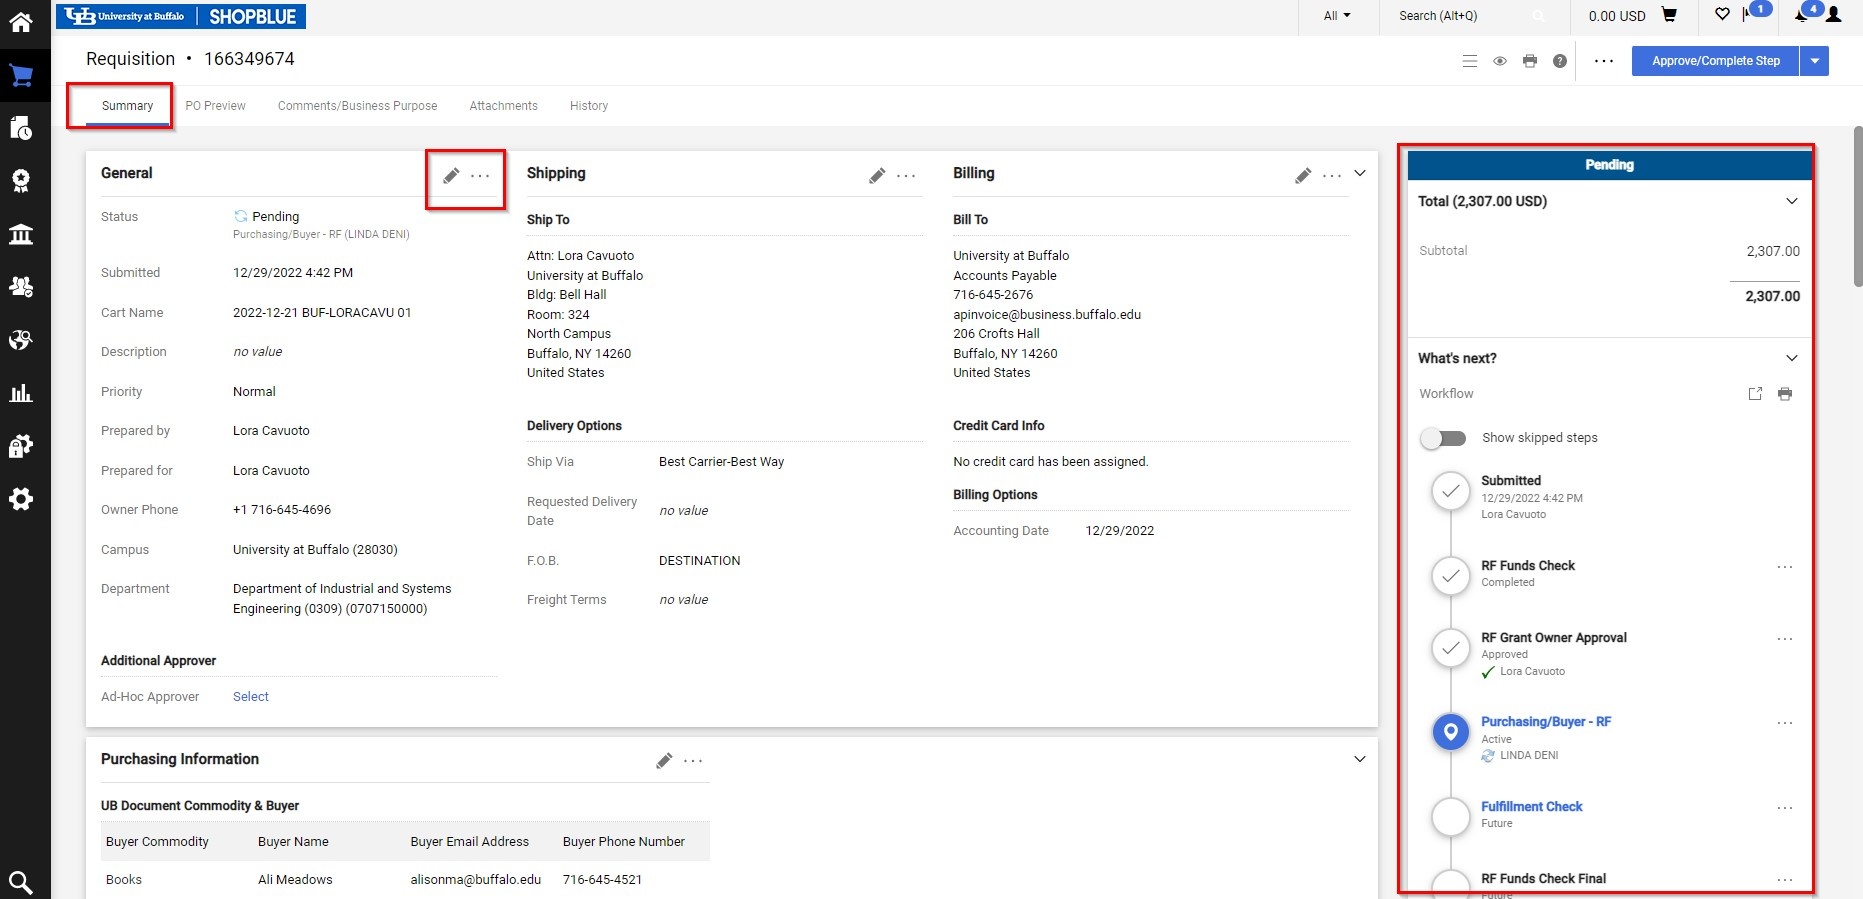
Task: Open the Comments/Business Purpose tab
Action: pos(357,106)
